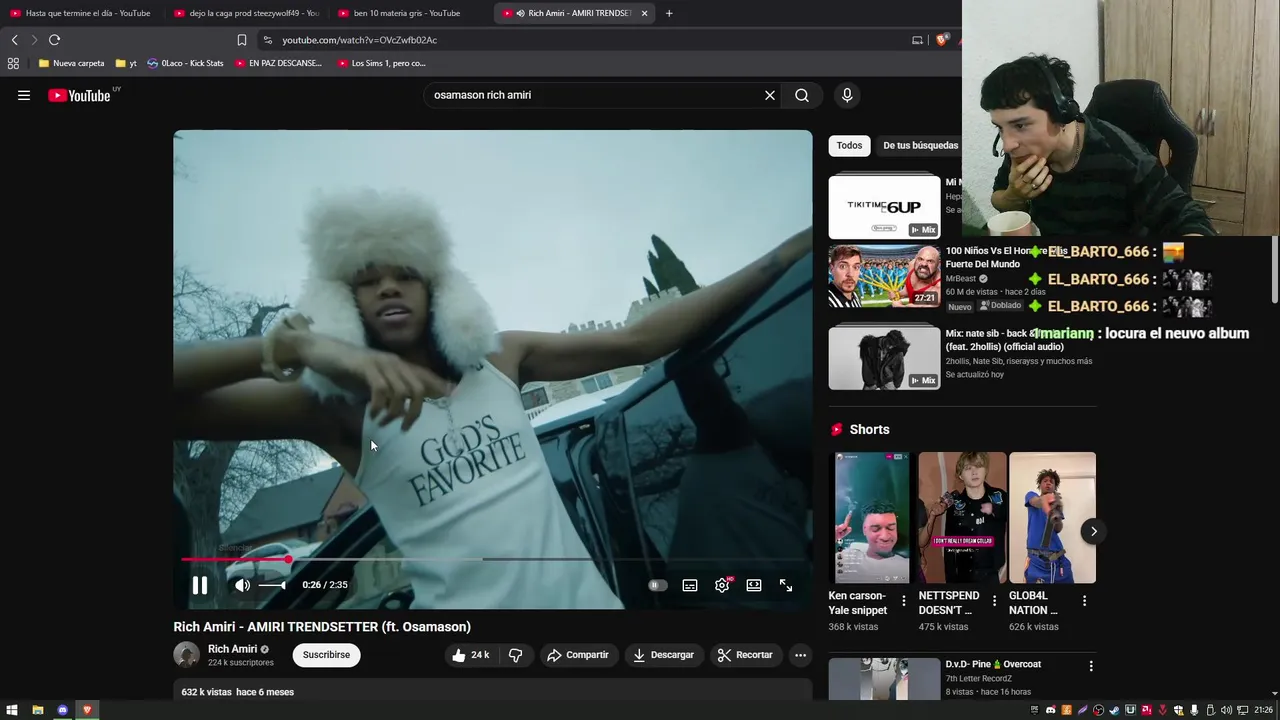
Task: Open the Rich Amiri channel avatar
Action: coord(186,655)
